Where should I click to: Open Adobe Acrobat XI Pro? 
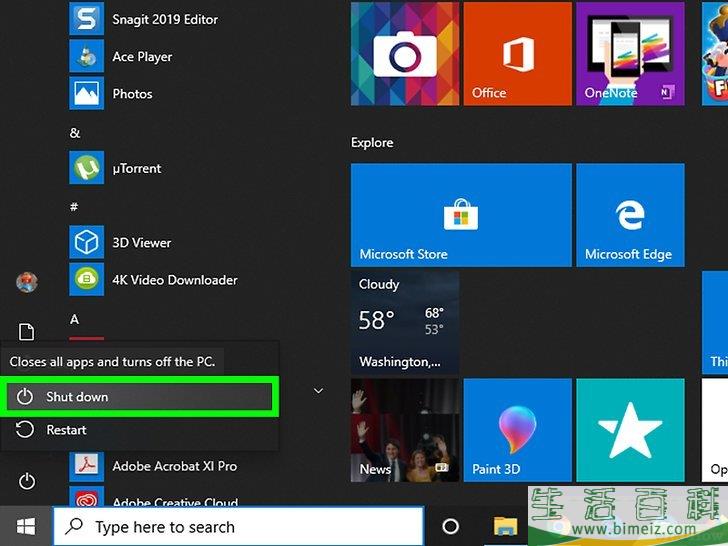click(x=174, y=466)
